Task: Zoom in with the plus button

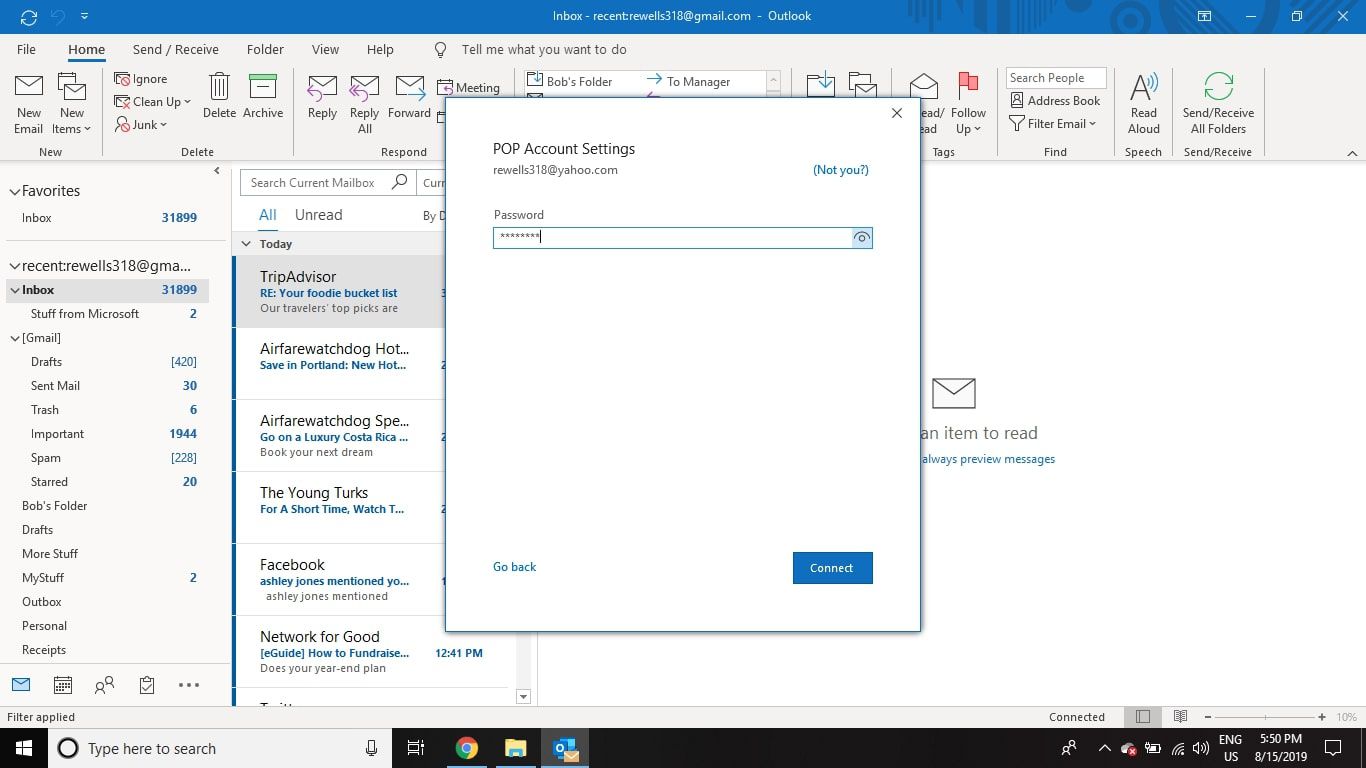Action: coord(1322,717)
